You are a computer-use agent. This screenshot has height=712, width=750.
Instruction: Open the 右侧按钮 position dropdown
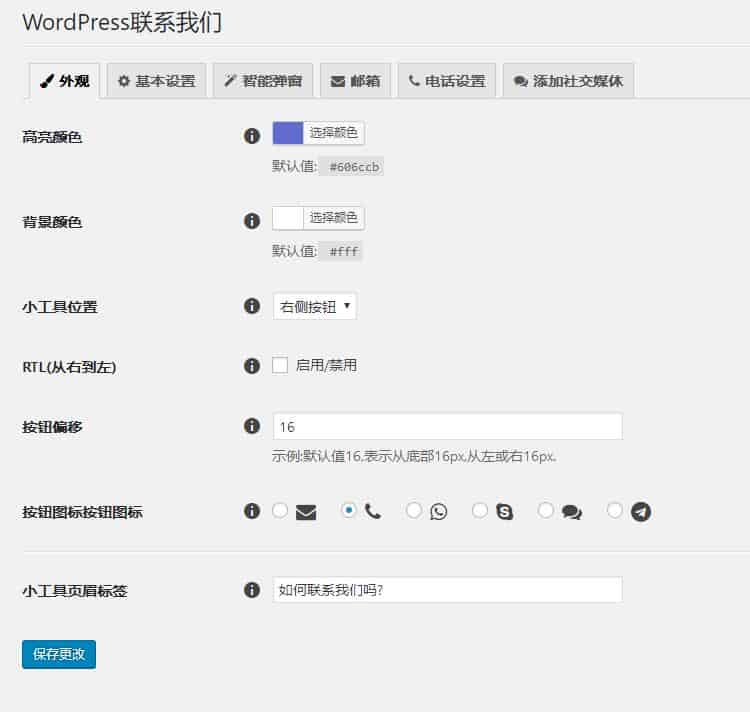pyautogui.click(x=315, y=306)
